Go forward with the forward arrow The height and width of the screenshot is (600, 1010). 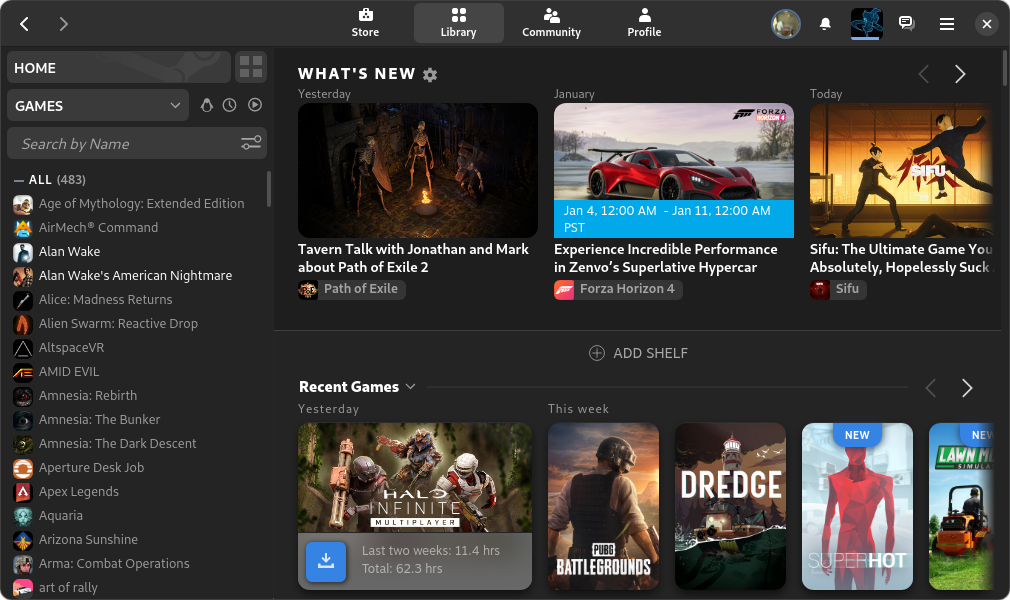tap(63, 24)
